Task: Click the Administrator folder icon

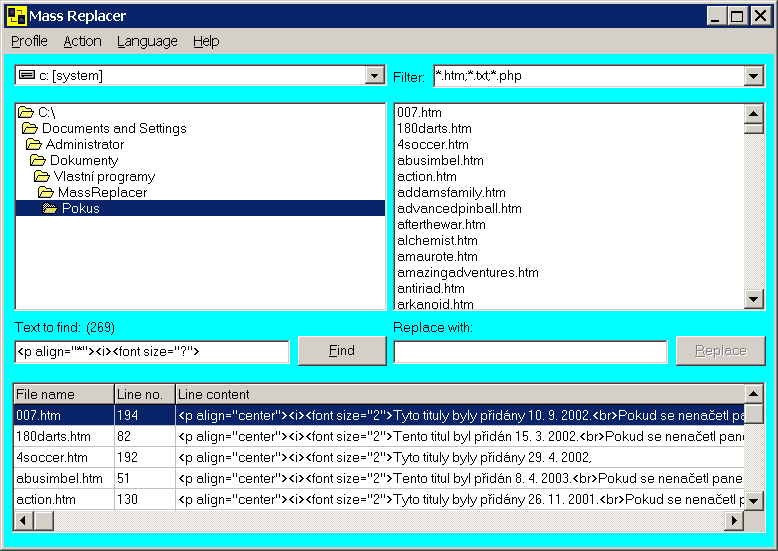Action: point(34,144)
